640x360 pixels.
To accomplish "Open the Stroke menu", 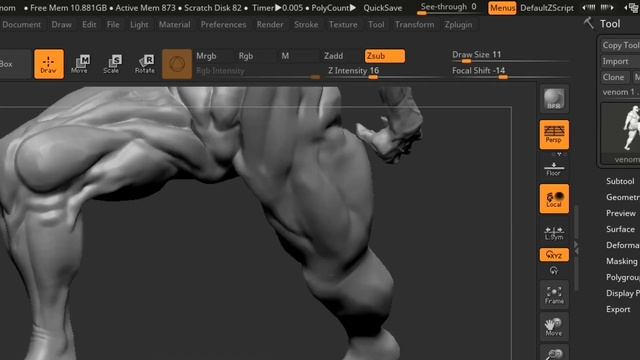I will (x=306, y=24).
